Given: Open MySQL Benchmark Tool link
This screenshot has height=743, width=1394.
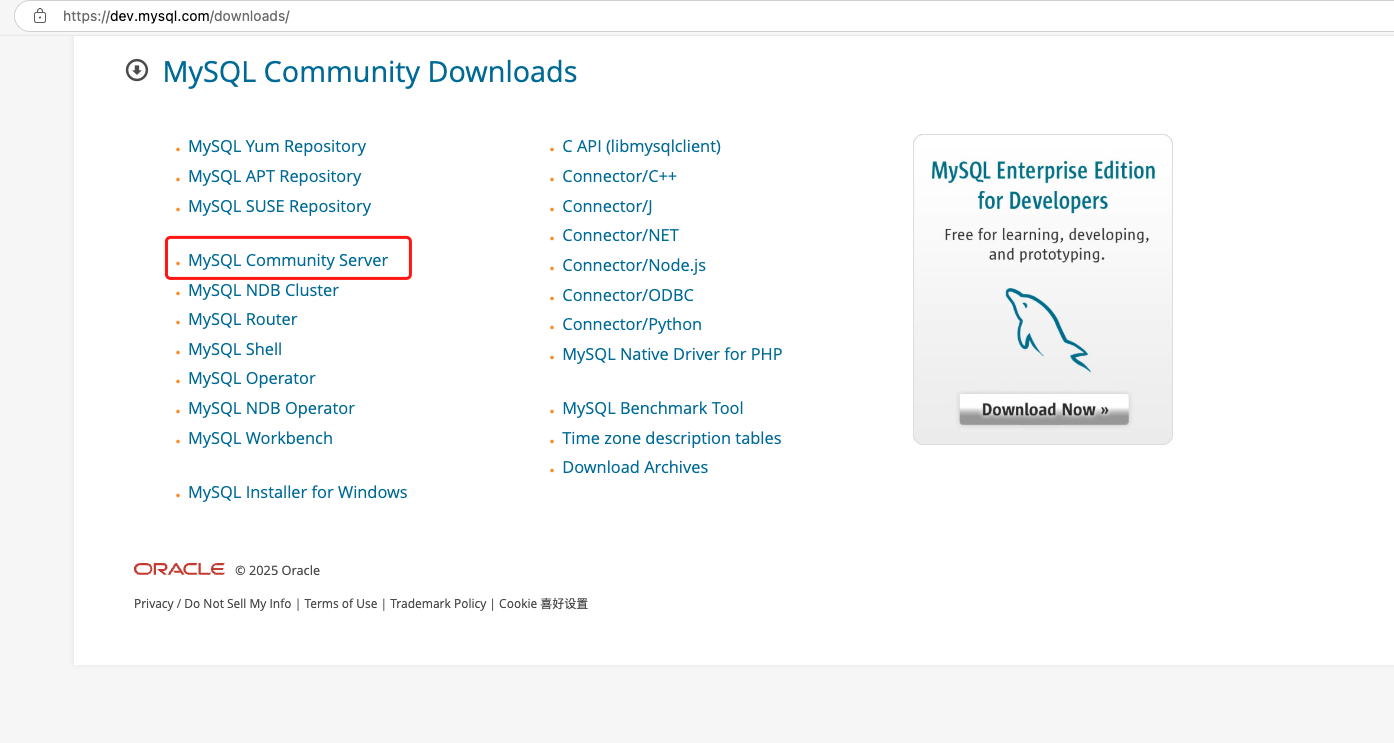Looking at the screenshot, I should (653, 408).
